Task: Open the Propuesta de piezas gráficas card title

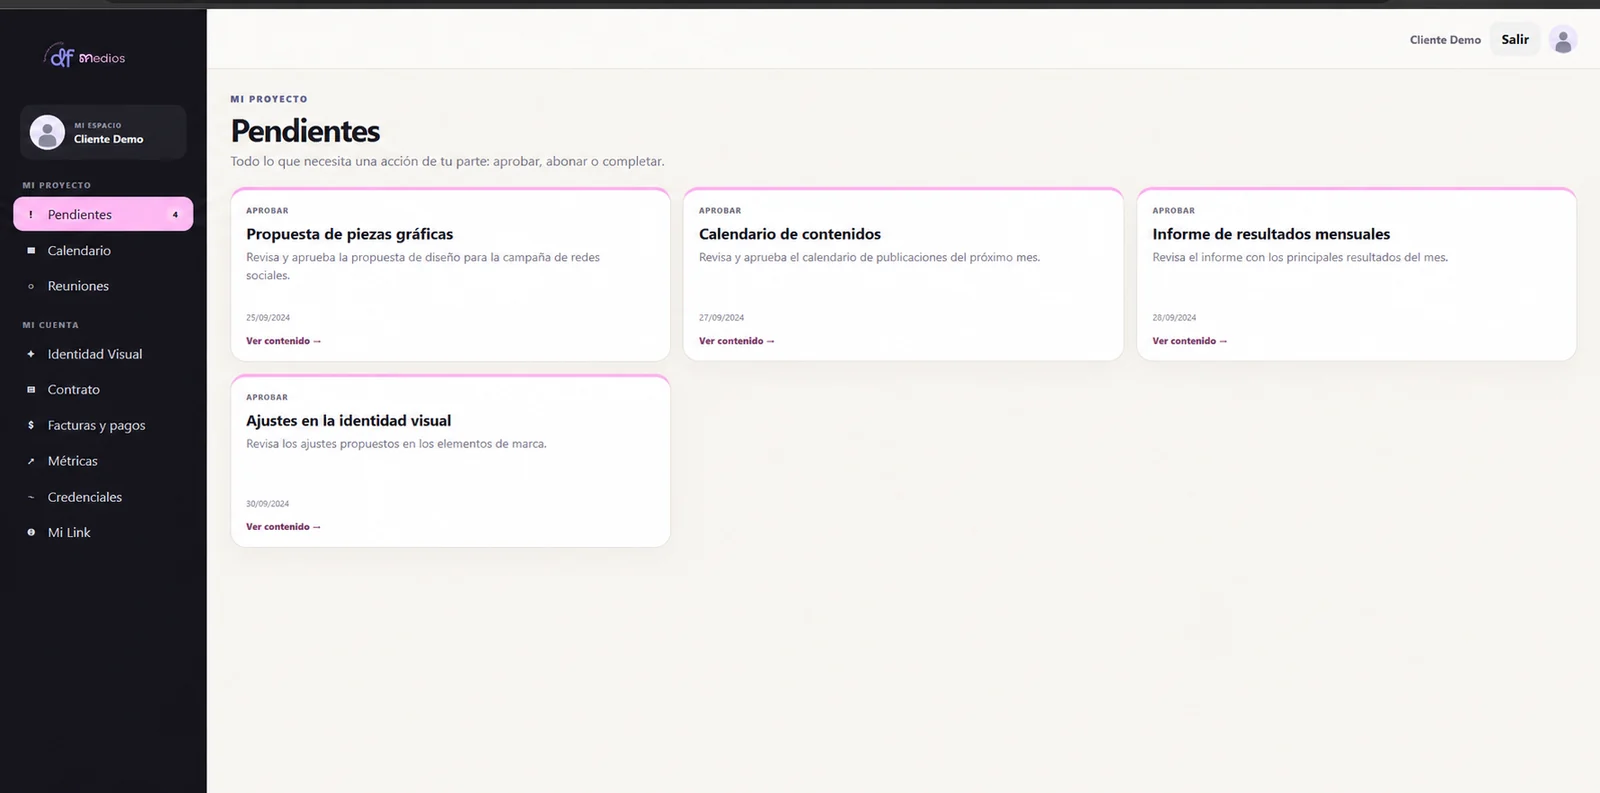Action: click(350, 234)
